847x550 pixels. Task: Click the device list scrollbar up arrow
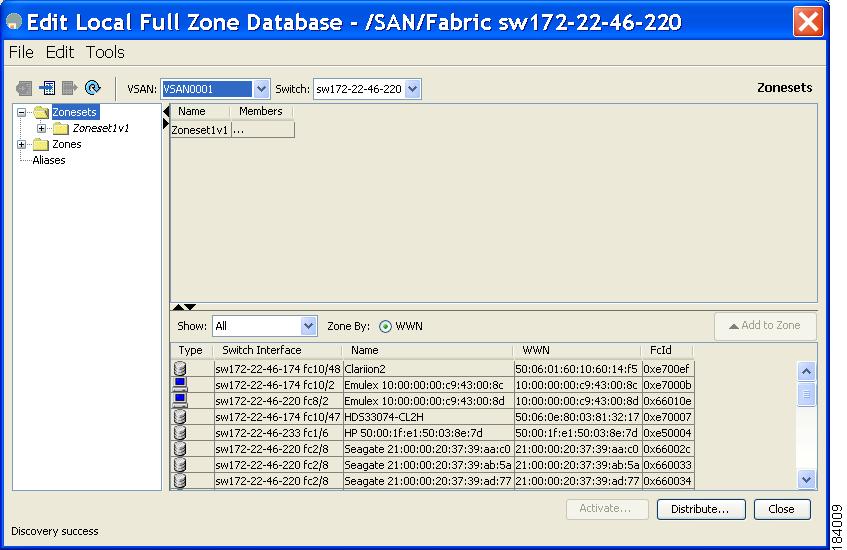tap(806, 371)
